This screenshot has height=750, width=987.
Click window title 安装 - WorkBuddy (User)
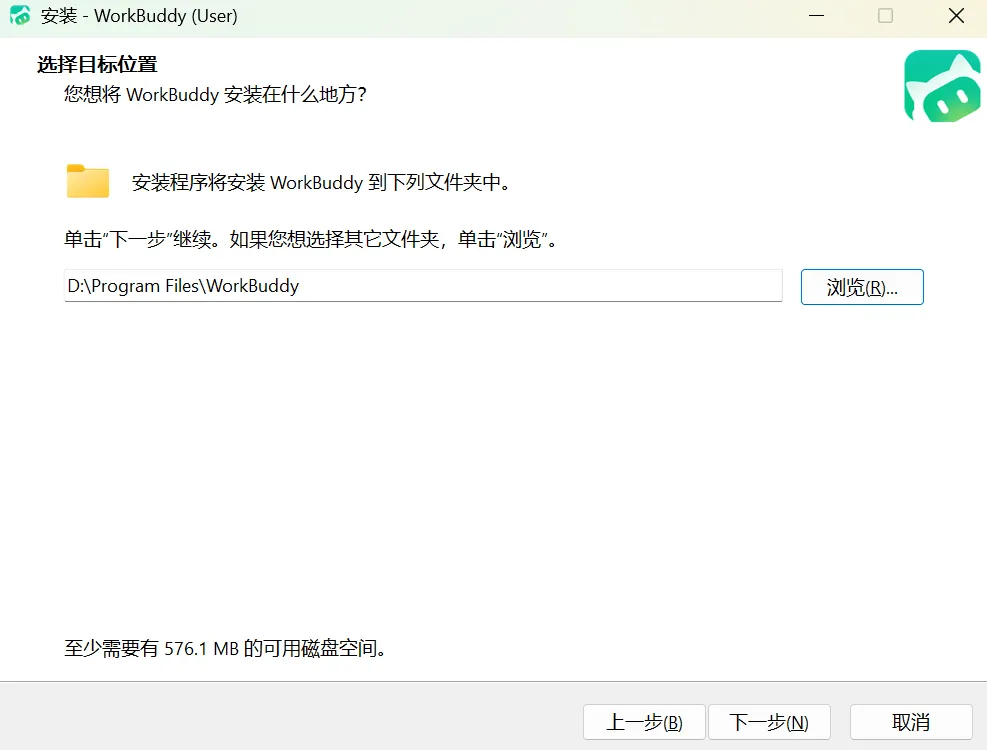click(x=139, y=16)
